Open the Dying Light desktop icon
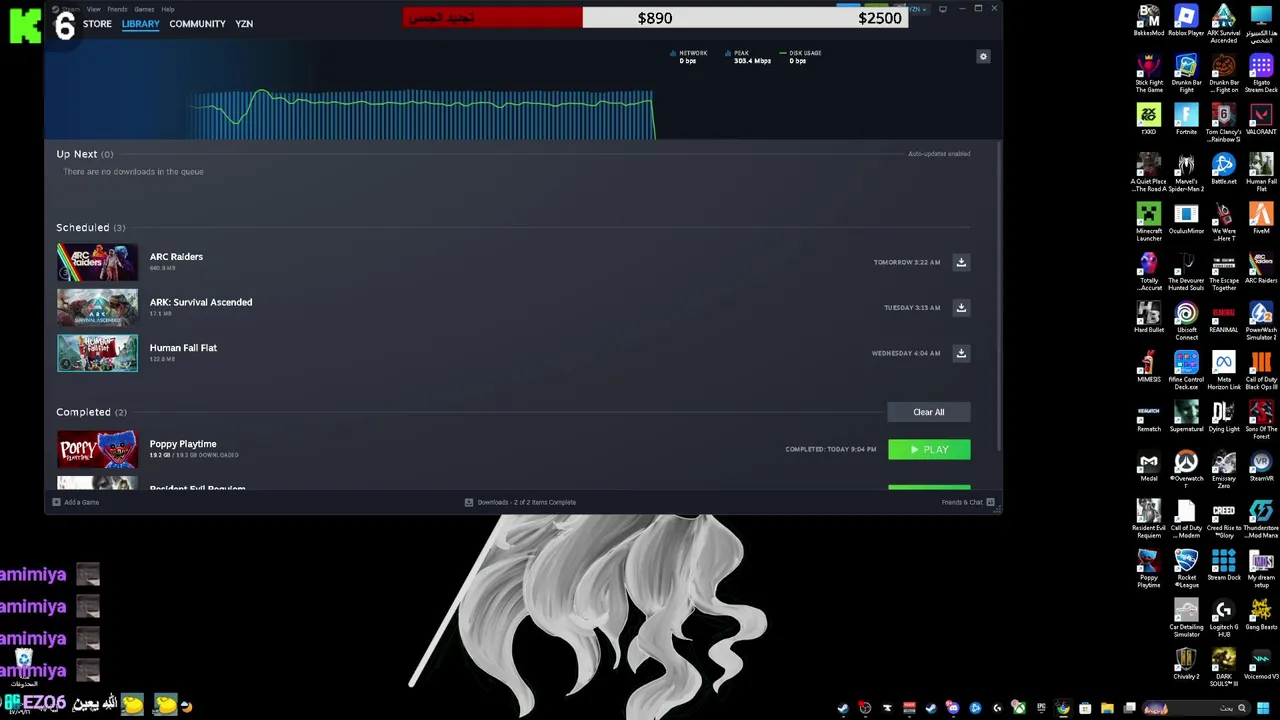1280x720 pixels. (x=1224, y=417)
